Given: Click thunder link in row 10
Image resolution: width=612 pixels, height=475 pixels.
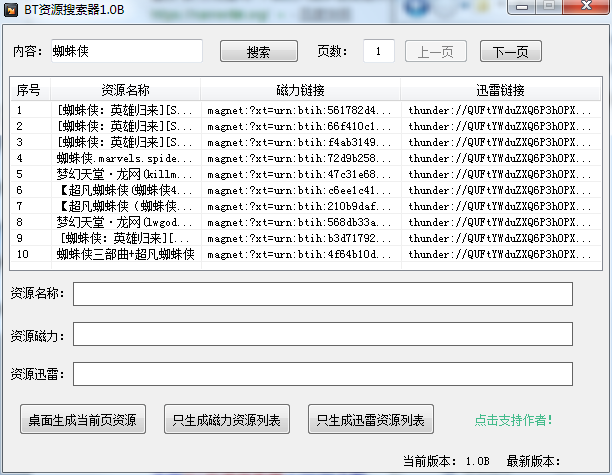Looking at the screenshot, I should [500, 254].
